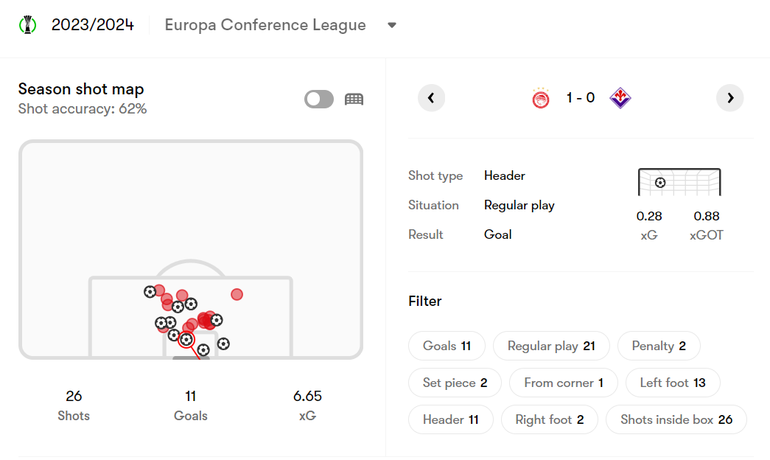Toggle the shot map view switch

click(319, 99)
